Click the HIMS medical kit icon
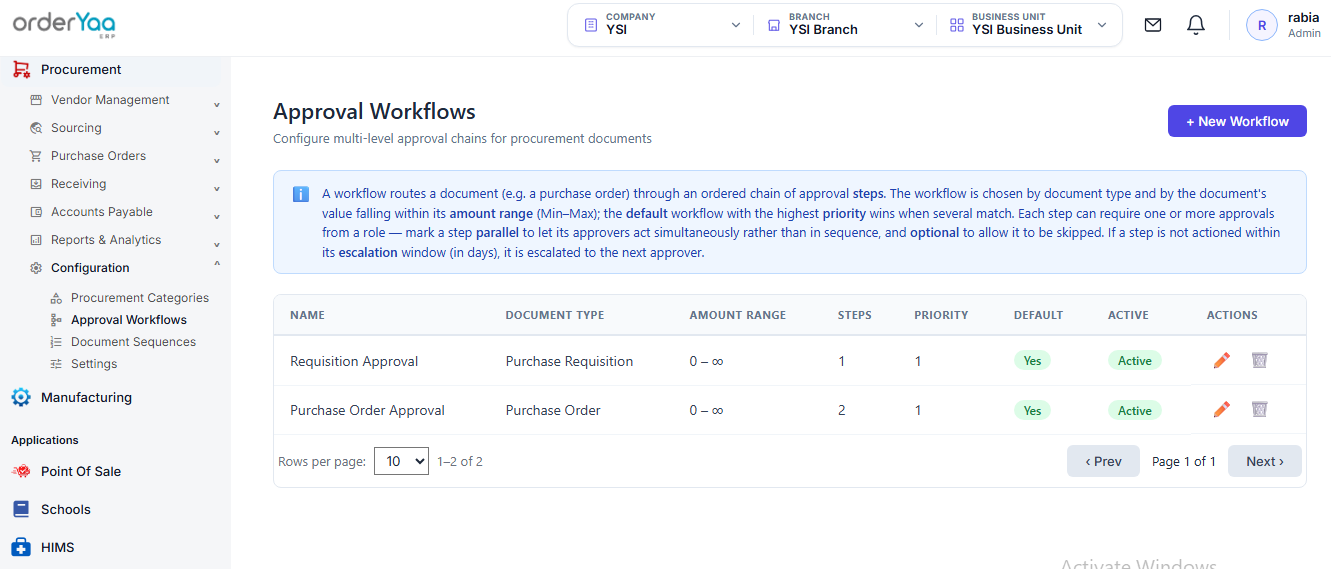Viewport: 1331px width, 569px height. tap(21, 548)
